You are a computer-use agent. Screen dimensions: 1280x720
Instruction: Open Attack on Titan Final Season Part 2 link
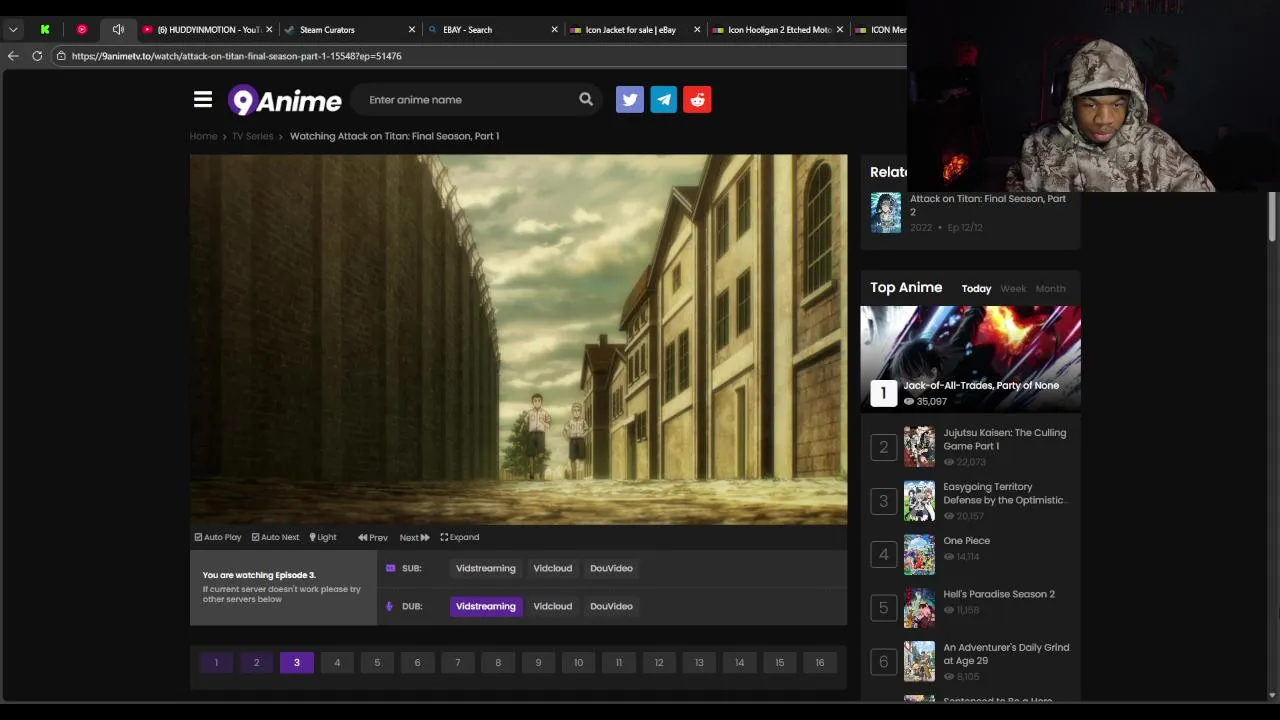[988, 205]
